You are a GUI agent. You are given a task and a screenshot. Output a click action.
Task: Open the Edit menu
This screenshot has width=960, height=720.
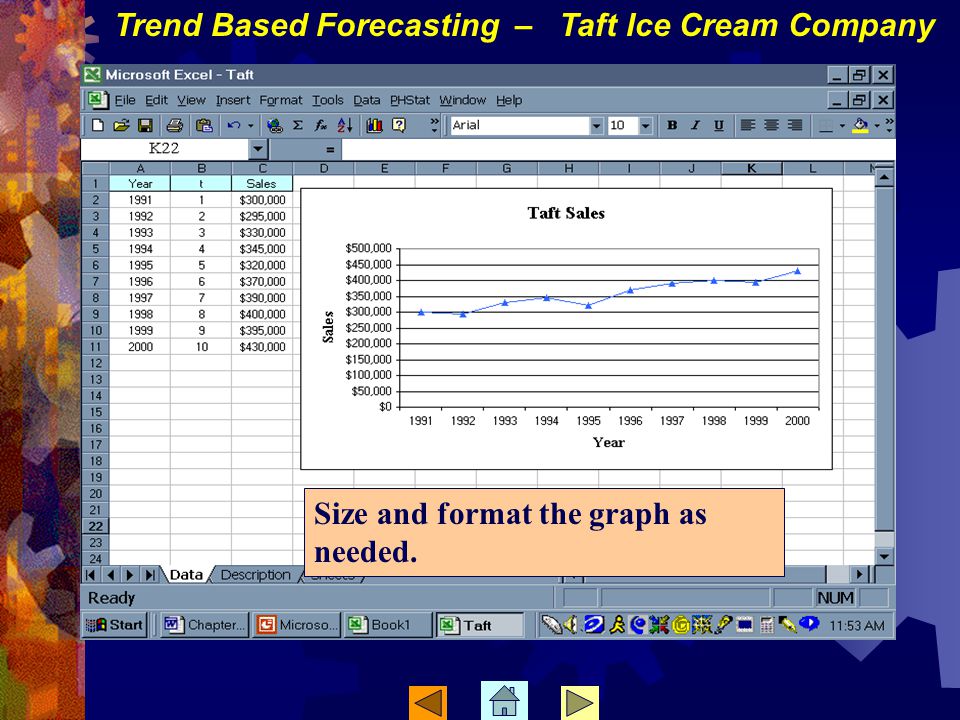156,100
